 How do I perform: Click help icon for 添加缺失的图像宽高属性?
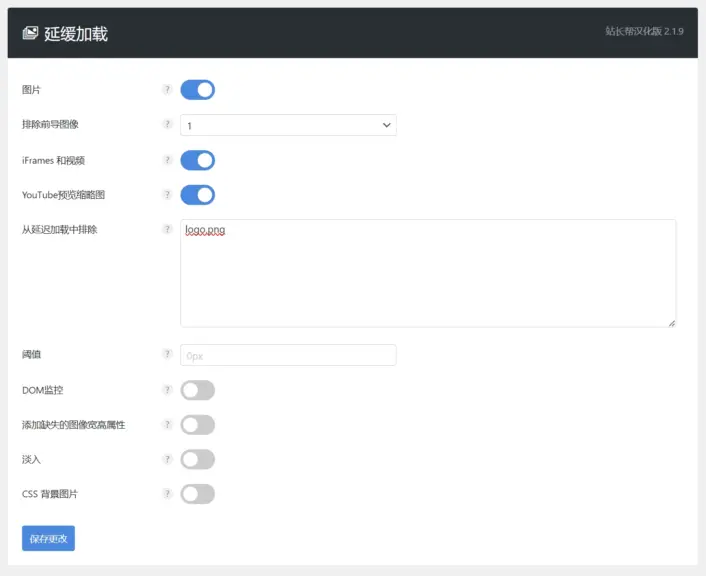[167, 425]
